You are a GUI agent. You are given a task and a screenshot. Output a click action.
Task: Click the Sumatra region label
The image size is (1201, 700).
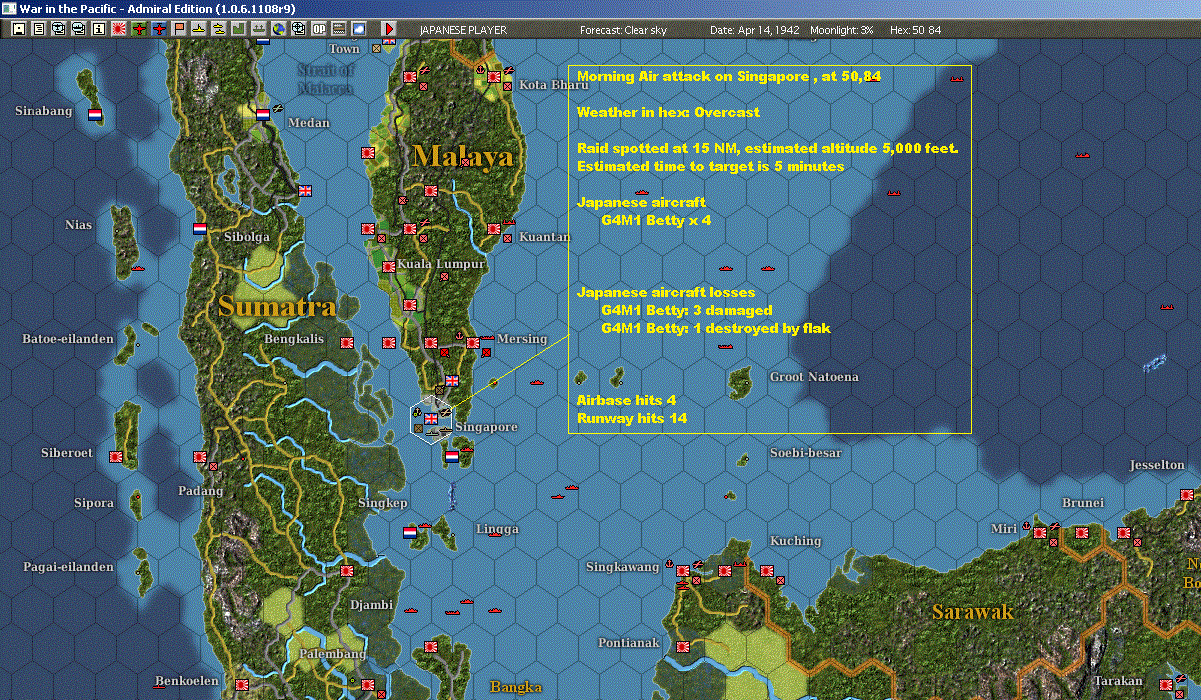click(x=275, y=306)
